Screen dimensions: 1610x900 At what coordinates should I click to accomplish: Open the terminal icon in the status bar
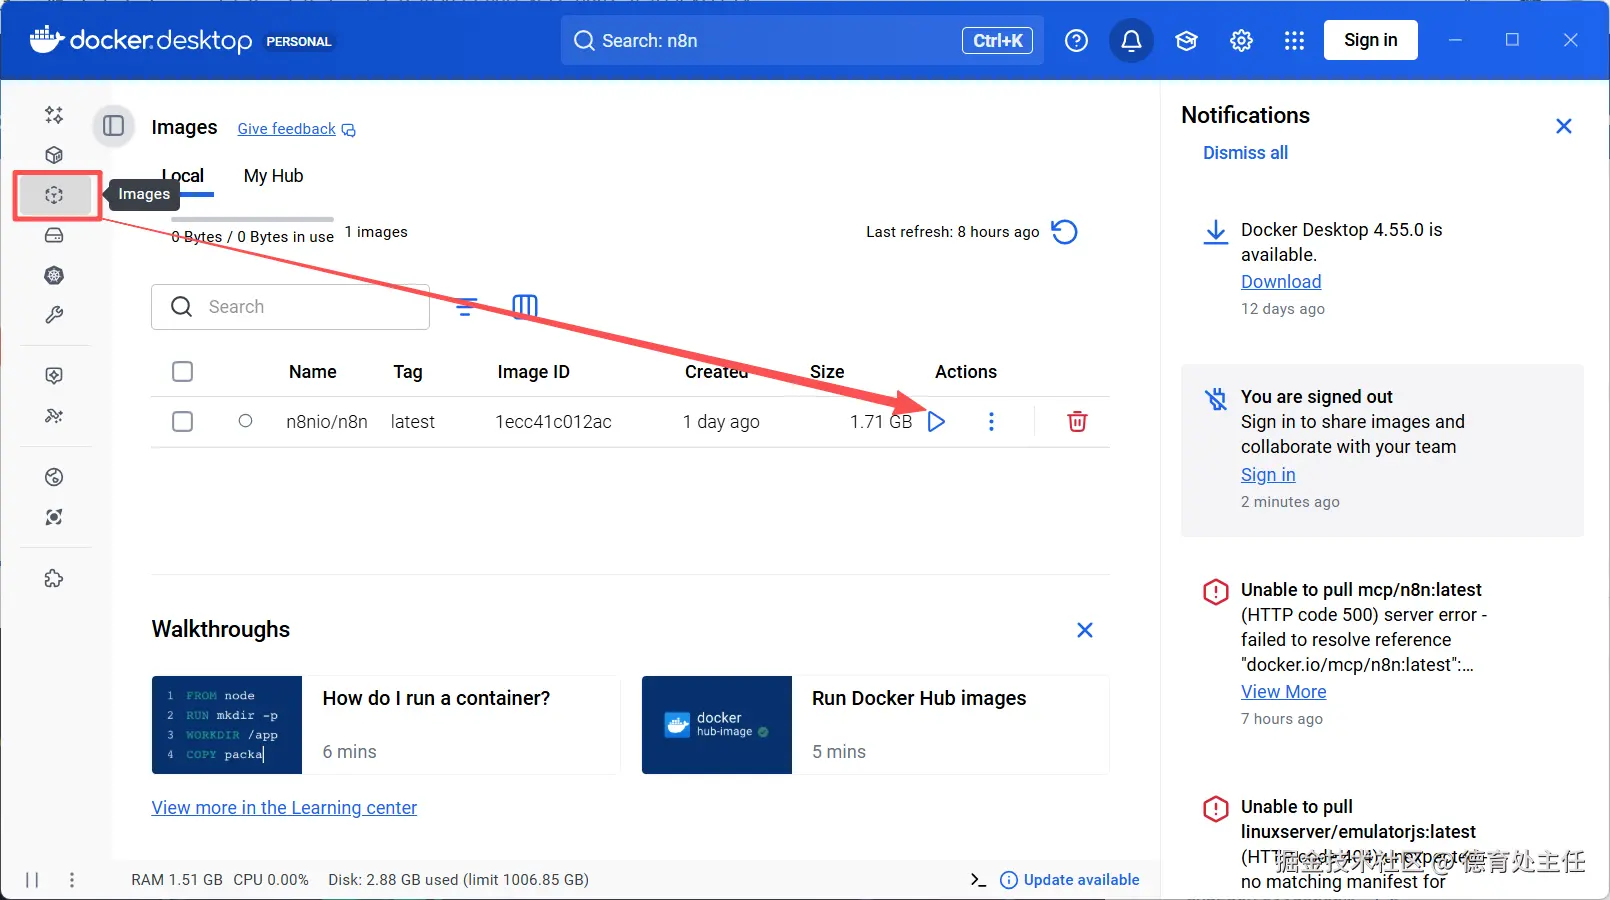pyautogui.click(x=978, y=880)
